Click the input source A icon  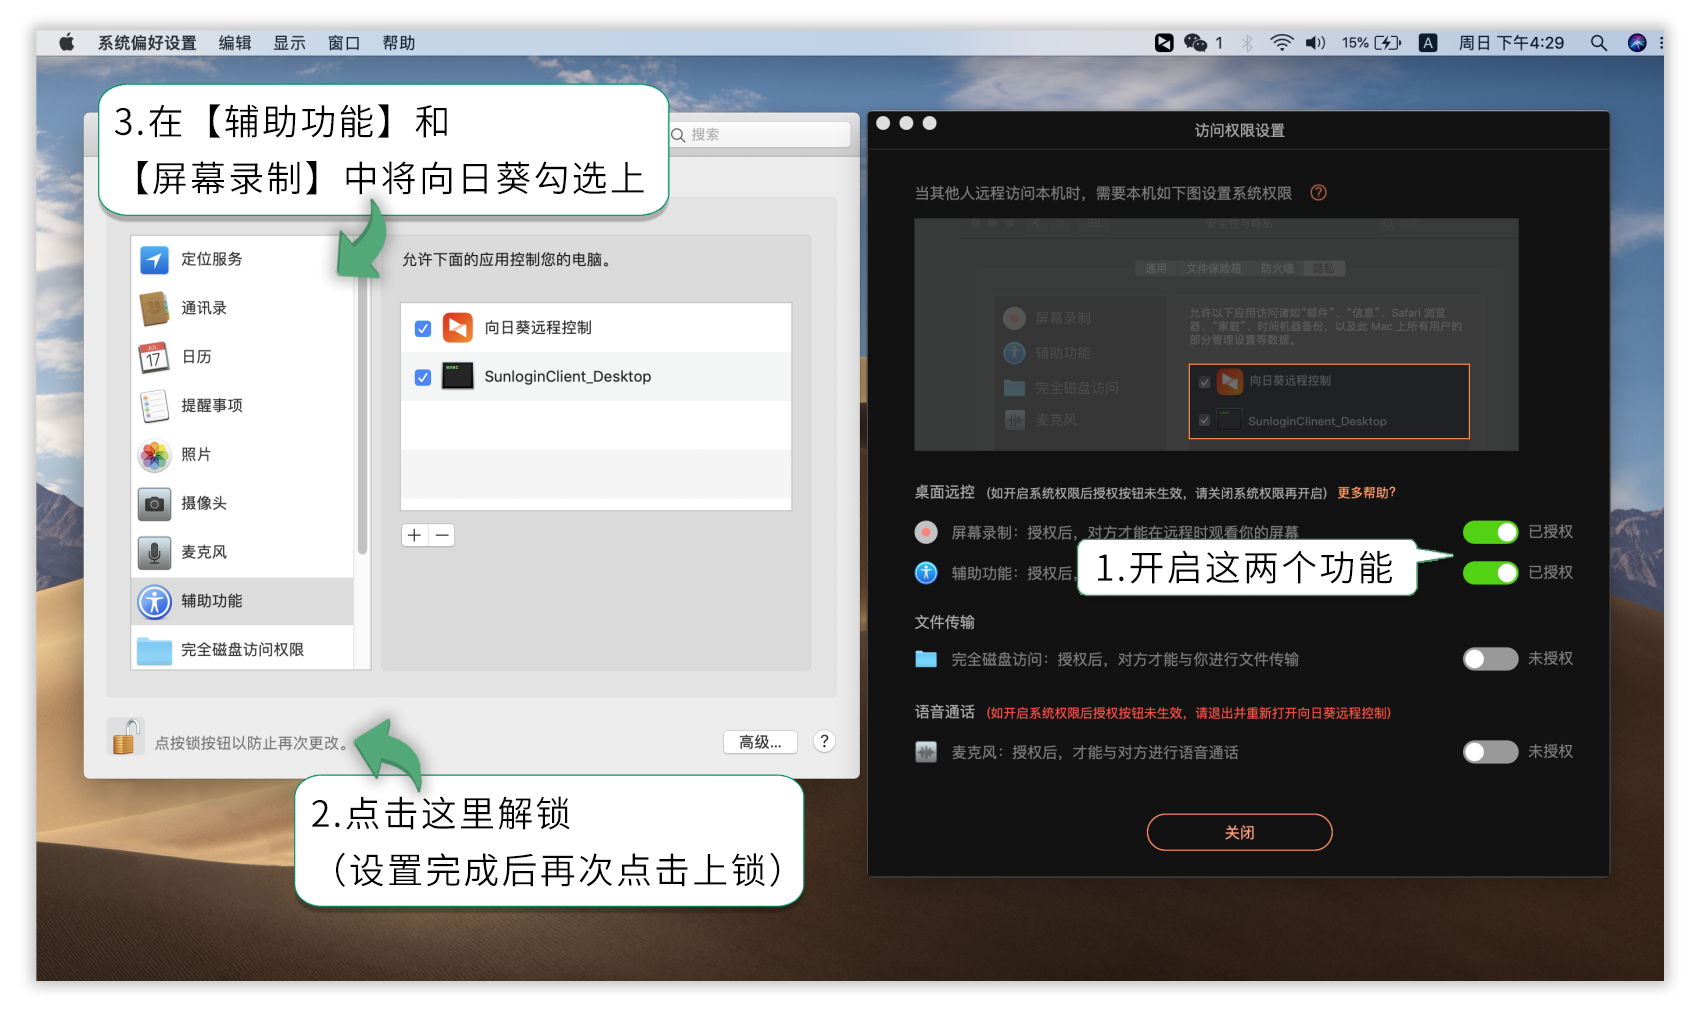[1428, 42]
